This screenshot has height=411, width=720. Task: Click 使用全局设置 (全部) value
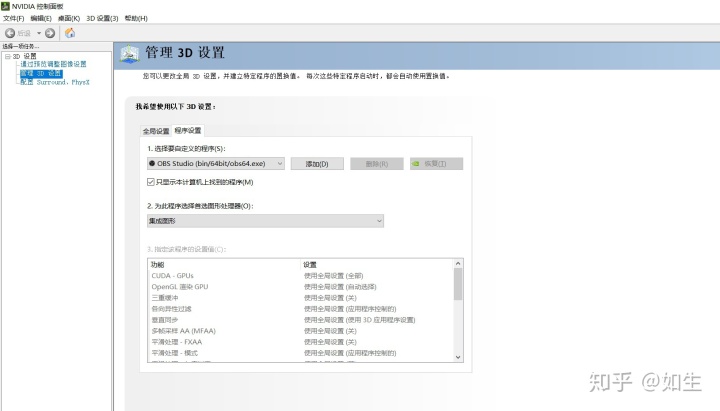pyautogui.click(x=333, y=276)
